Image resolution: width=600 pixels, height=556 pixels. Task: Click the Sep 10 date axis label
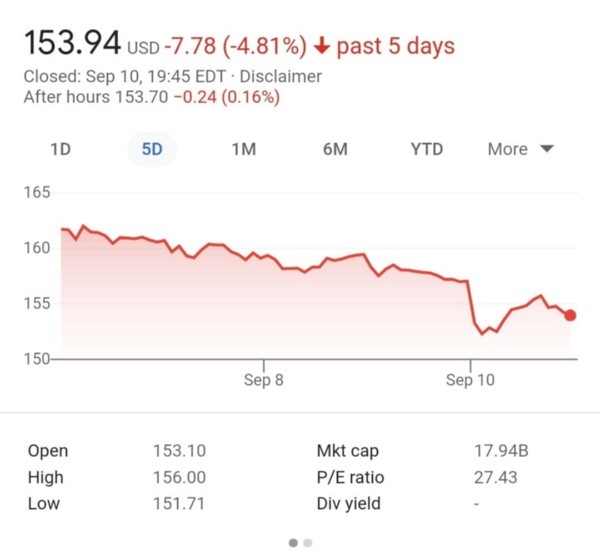[470, 381]
